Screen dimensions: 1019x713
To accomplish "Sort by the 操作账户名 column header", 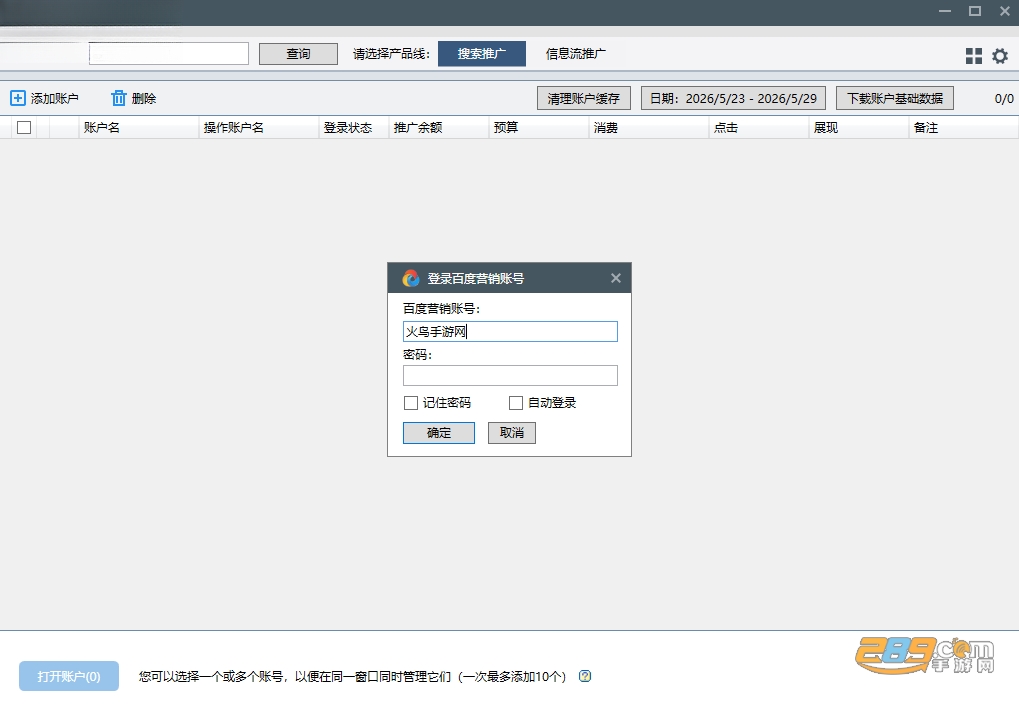I will (x=259, y=127).
